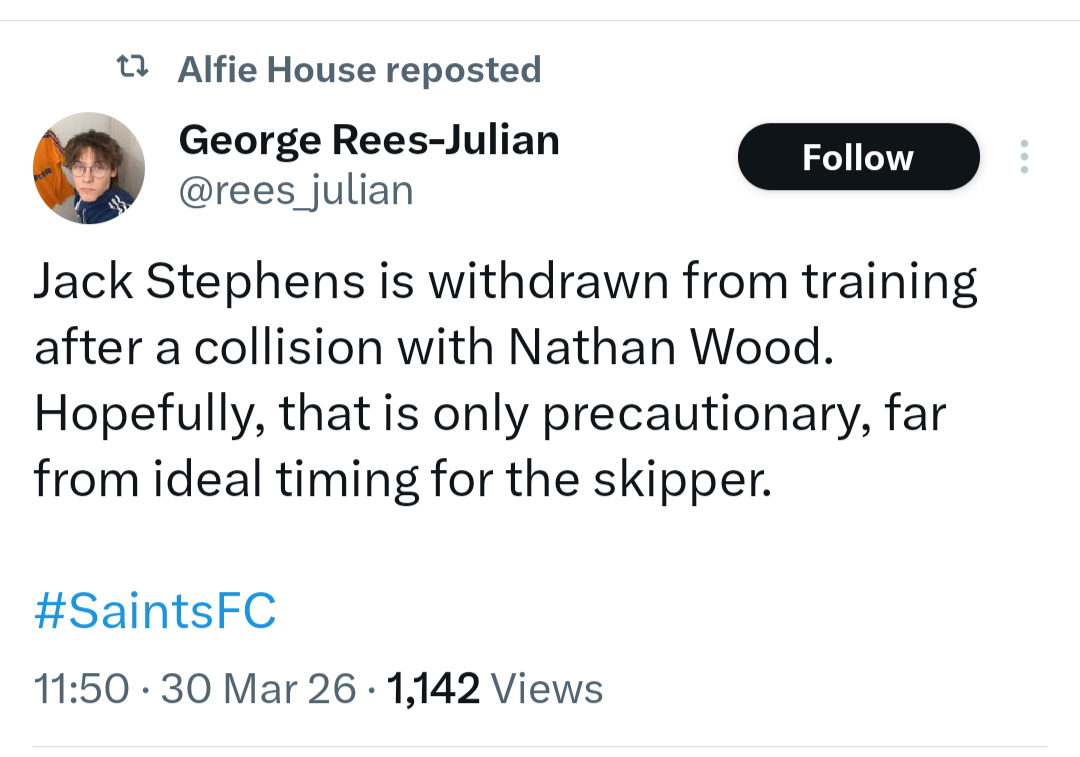Open the @rees_julian handle
The image size is (1080, 757).
(296, 190)
